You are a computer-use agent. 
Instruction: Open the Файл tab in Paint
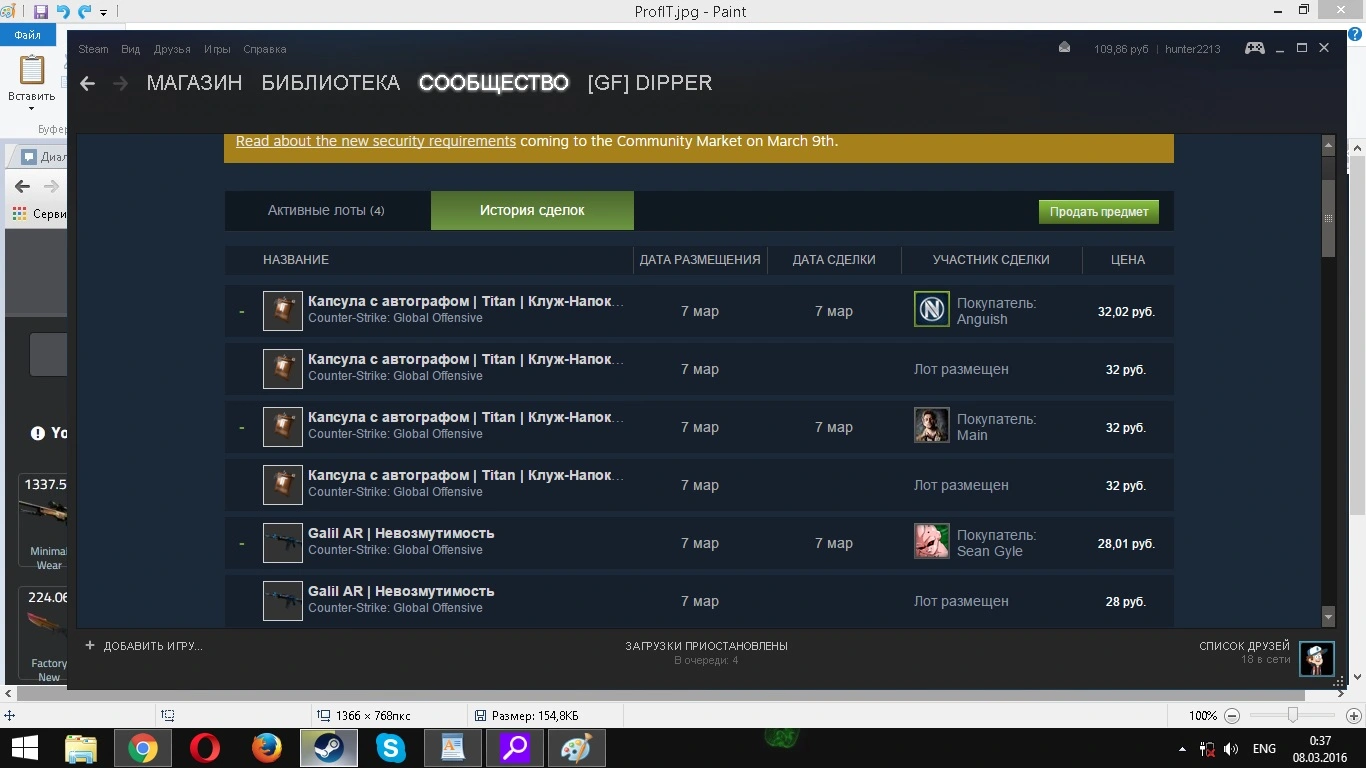coord(27,35)
